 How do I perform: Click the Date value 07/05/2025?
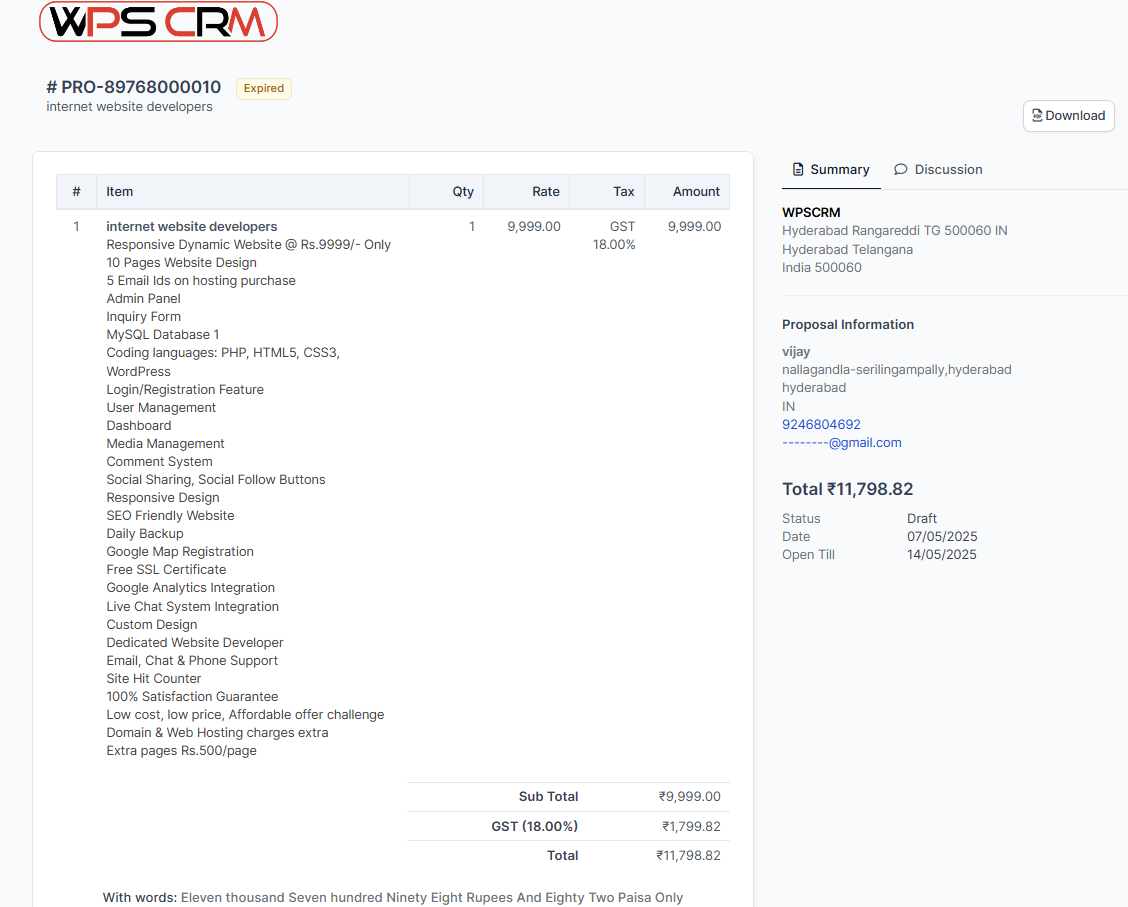coord(940,536)
